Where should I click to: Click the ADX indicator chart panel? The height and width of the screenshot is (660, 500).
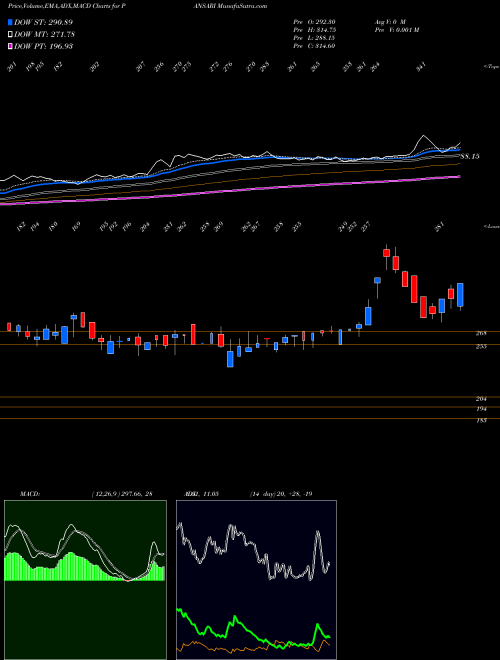click(x=256, y=580)
